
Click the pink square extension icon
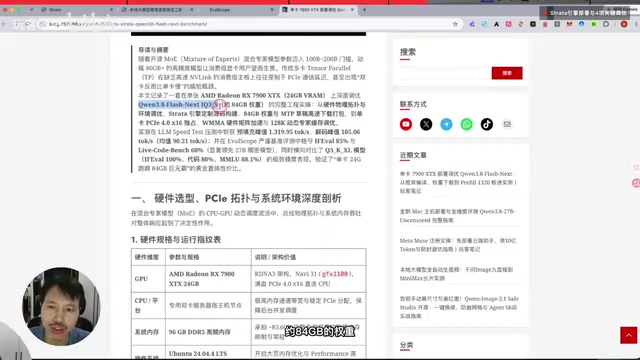(x=509, y=24)
